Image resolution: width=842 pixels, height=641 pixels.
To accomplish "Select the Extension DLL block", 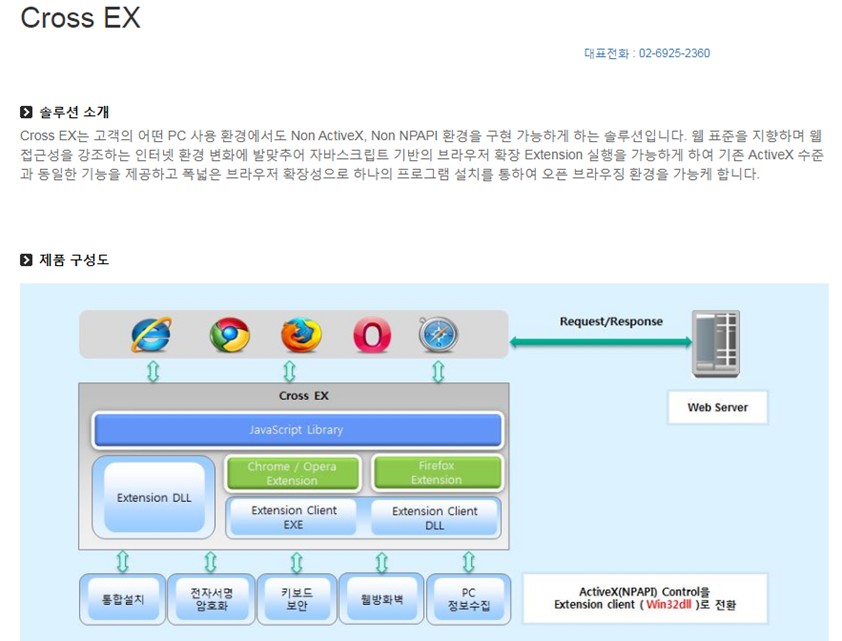I will pos(154,498).
